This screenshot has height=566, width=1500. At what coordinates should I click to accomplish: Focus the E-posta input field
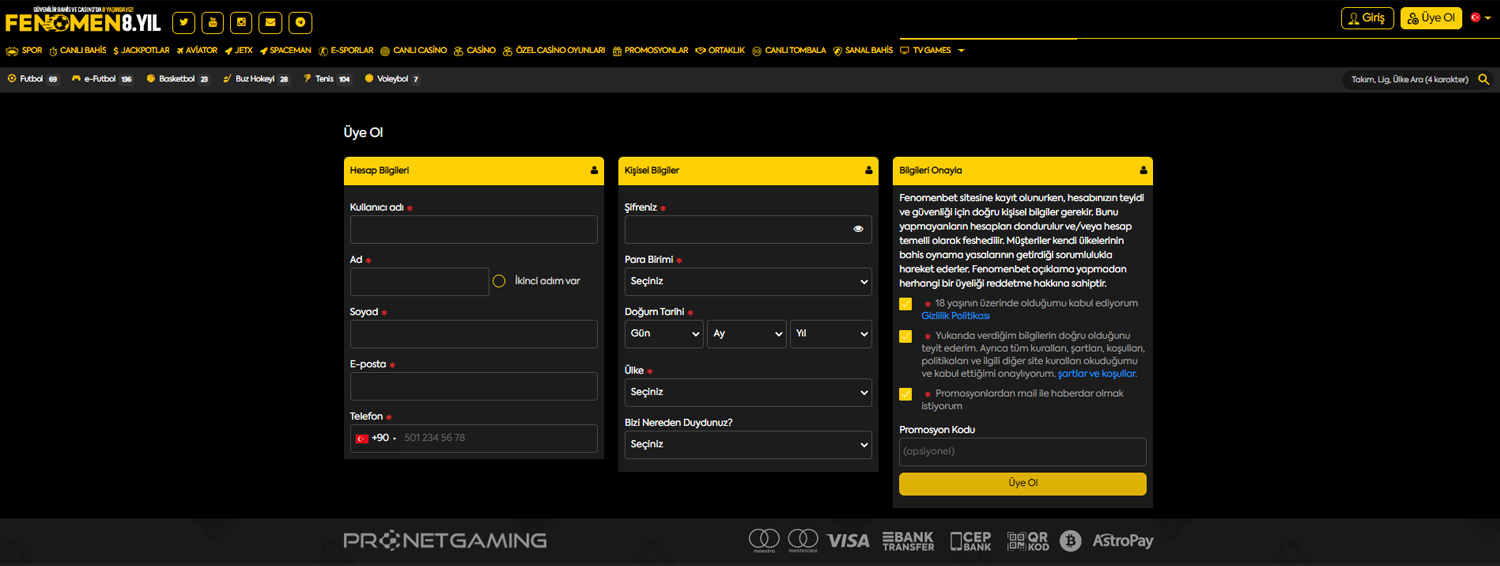474,386
